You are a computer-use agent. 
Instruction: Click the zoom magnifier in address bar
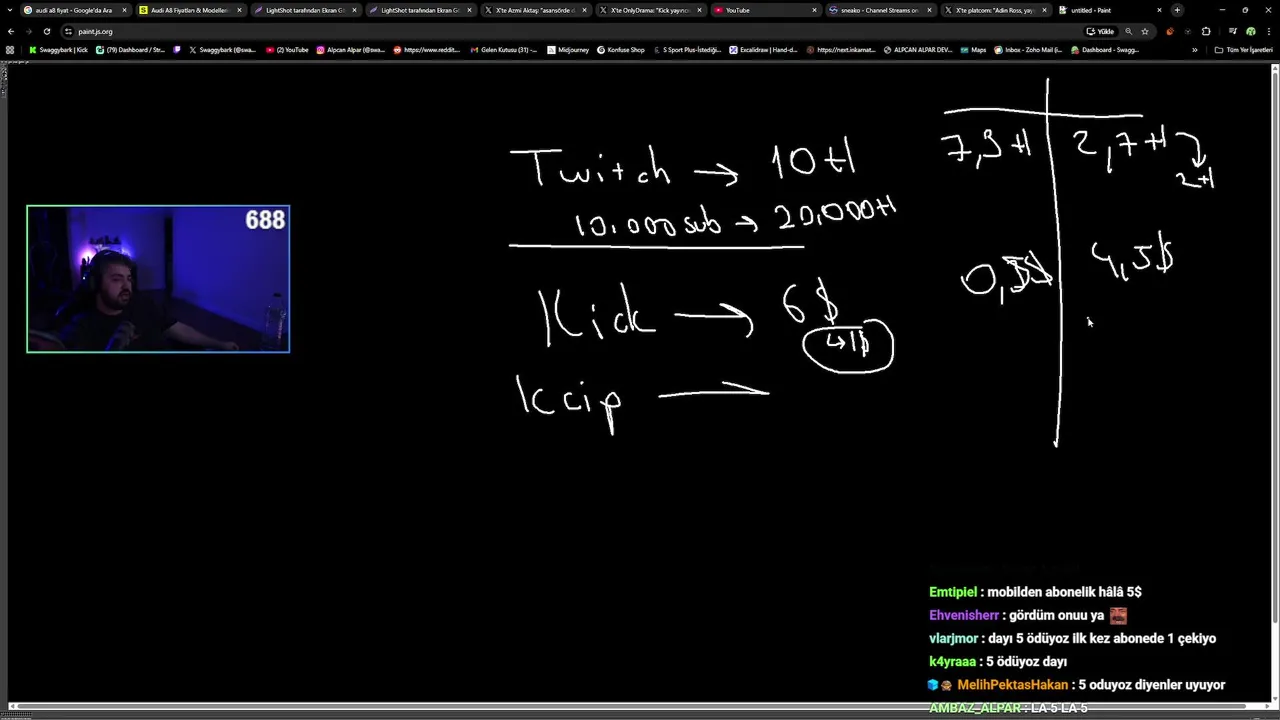(x=1128, y=31)
